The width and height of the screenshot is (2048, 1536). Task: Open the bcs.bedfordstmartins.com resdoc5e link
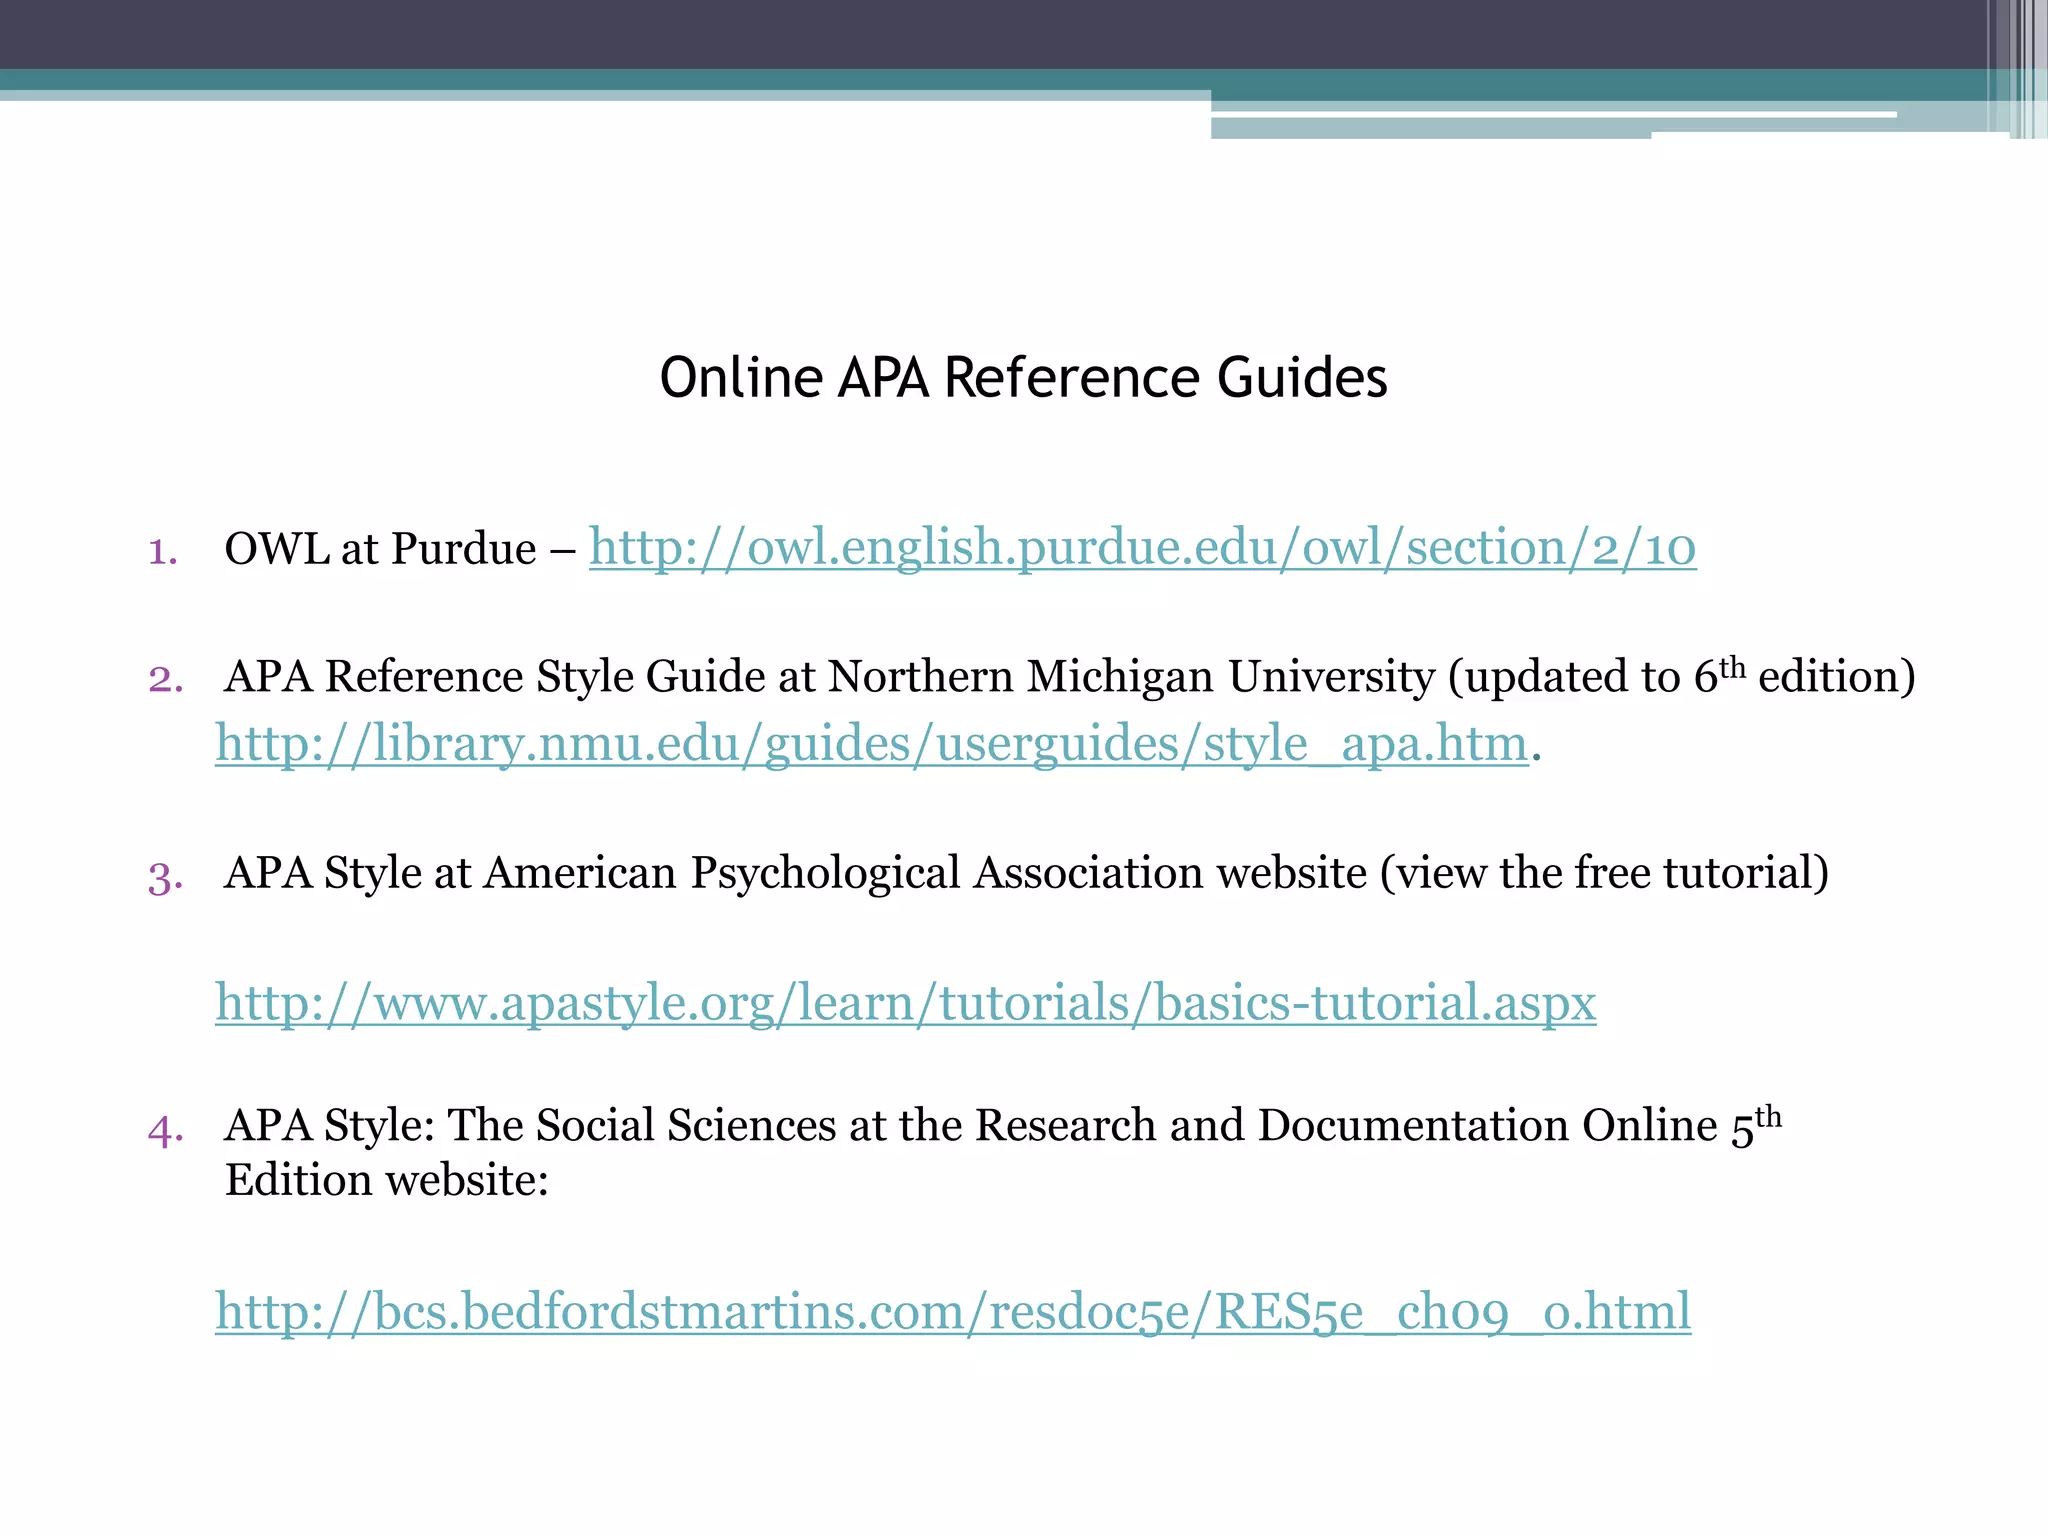click(953, 1311)
